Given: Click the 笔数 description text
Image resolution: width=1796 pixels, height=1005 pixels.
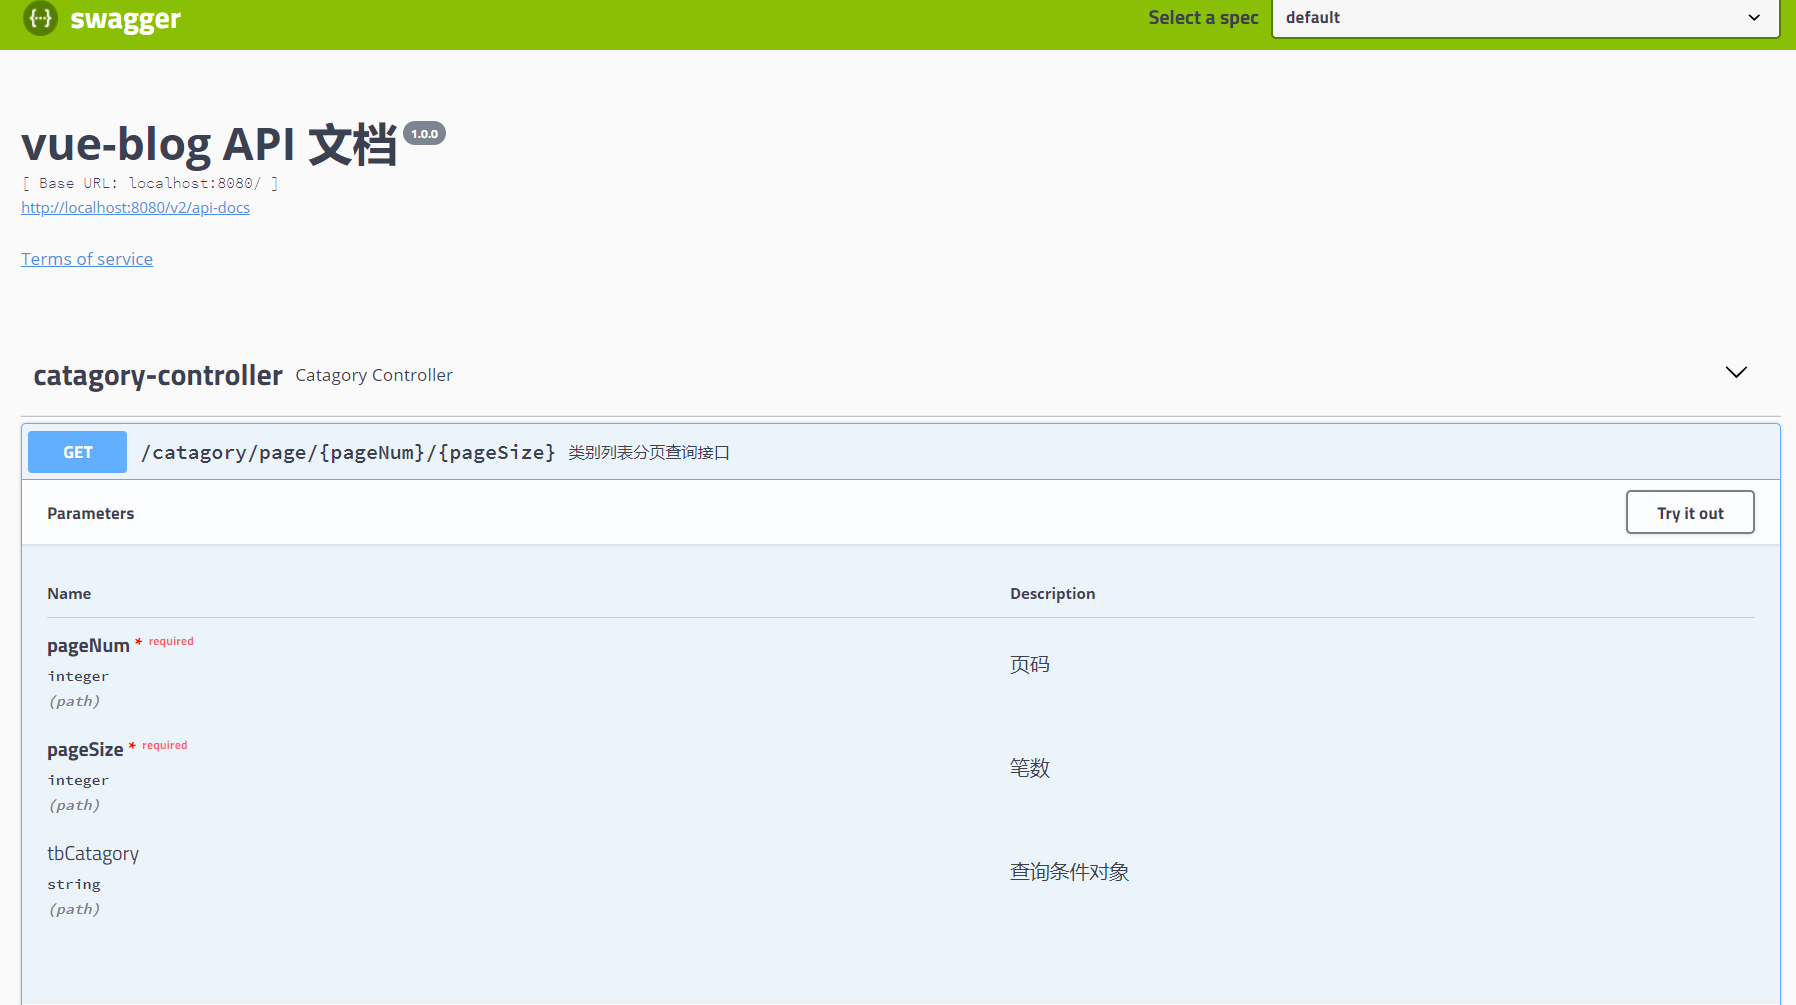Looking at the screenshot, I should pyautogui.click(x=1030, y=768).
